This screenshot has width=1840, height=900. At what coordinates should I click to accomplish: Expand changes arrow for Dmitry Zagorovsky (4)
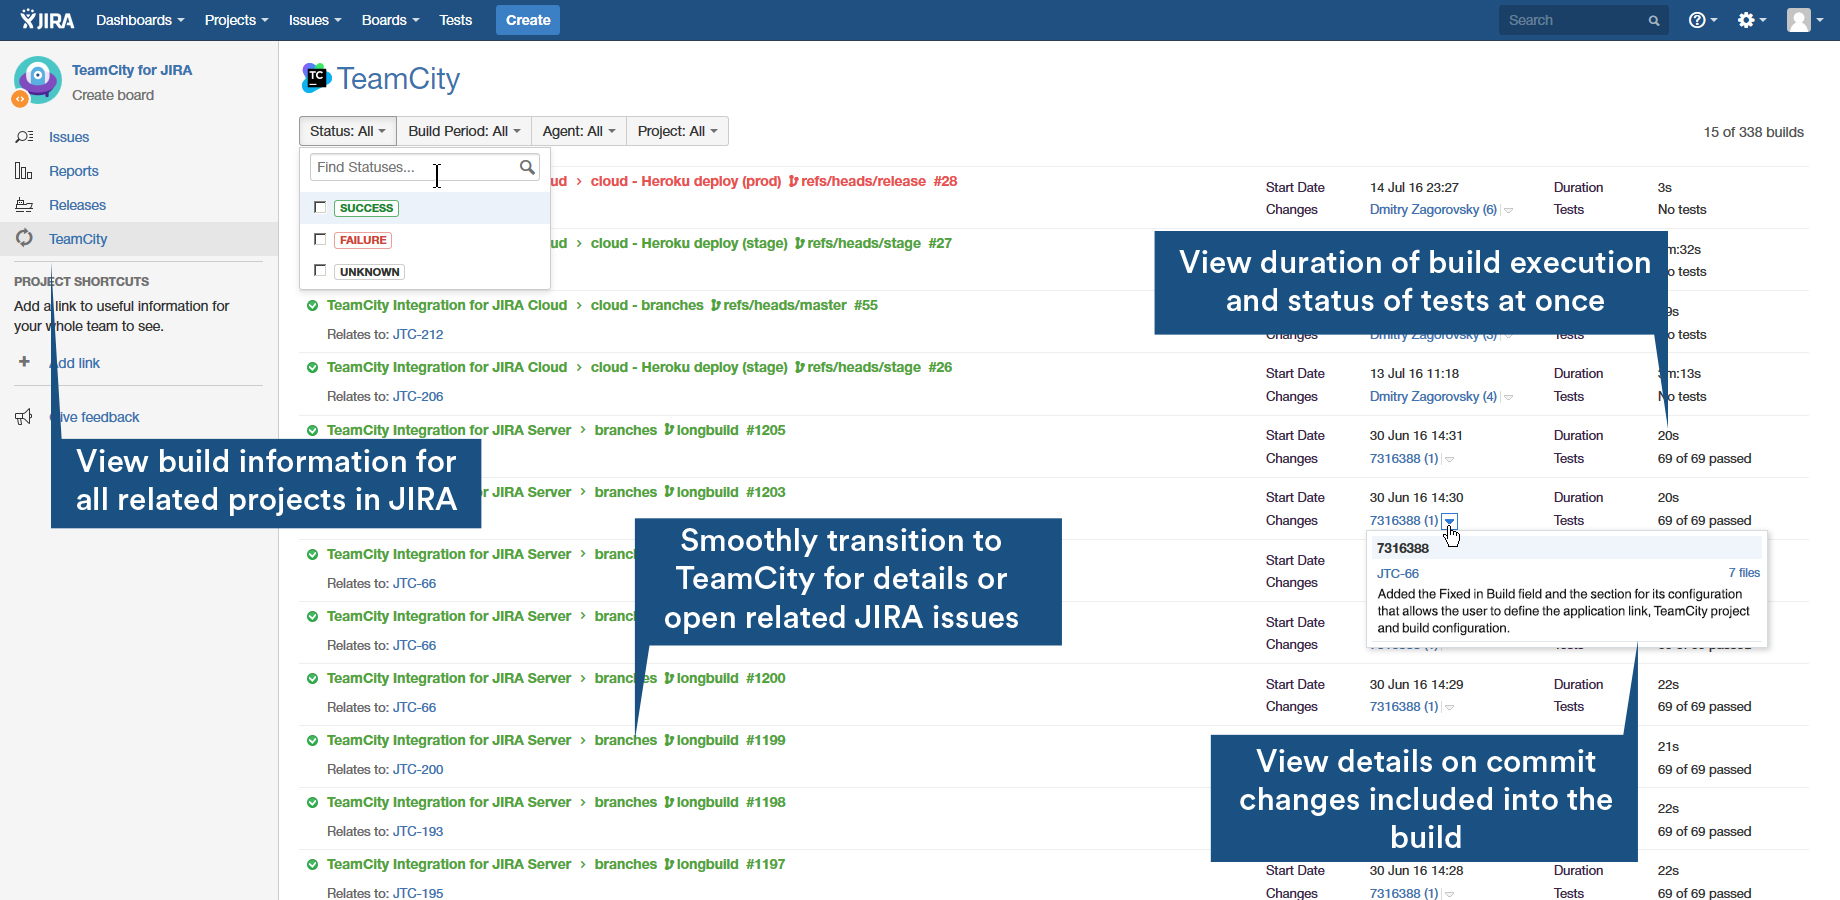(x=1508, y=397)
